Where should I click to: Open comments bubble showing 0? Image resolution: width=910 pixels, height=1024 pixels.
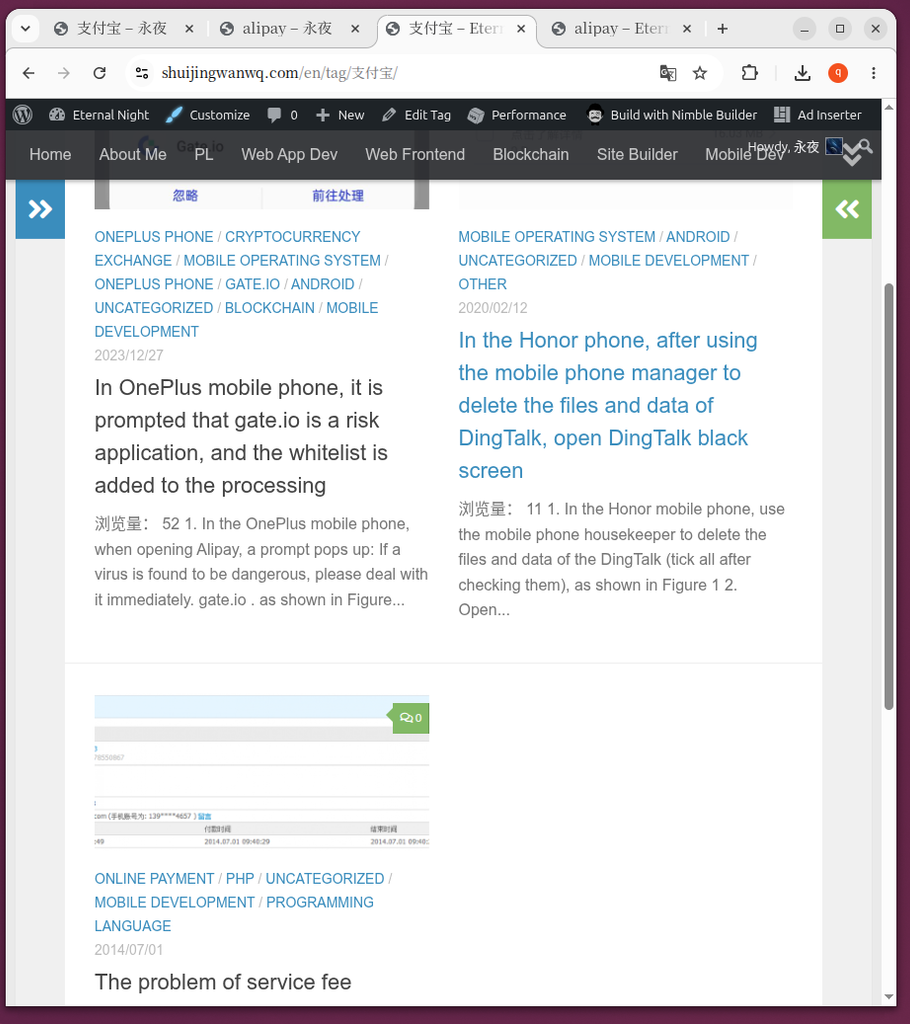(x=282, y=115)
